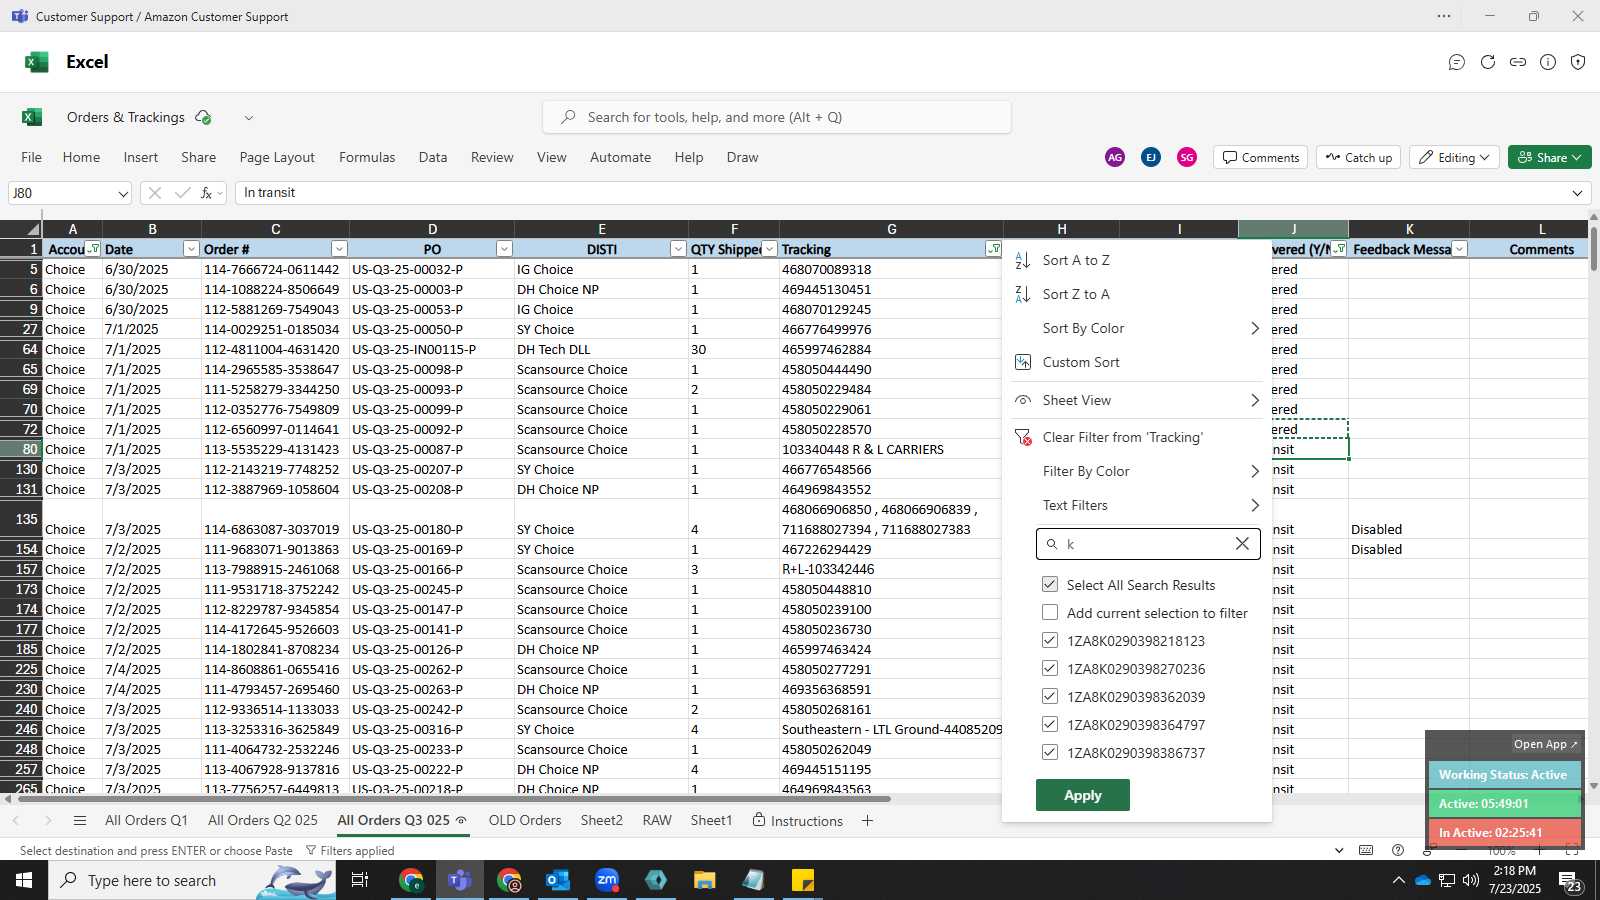Open the Formulas ribbon tab
The height and width of the screenshot is (900, 1600).
tap(367, 157)
